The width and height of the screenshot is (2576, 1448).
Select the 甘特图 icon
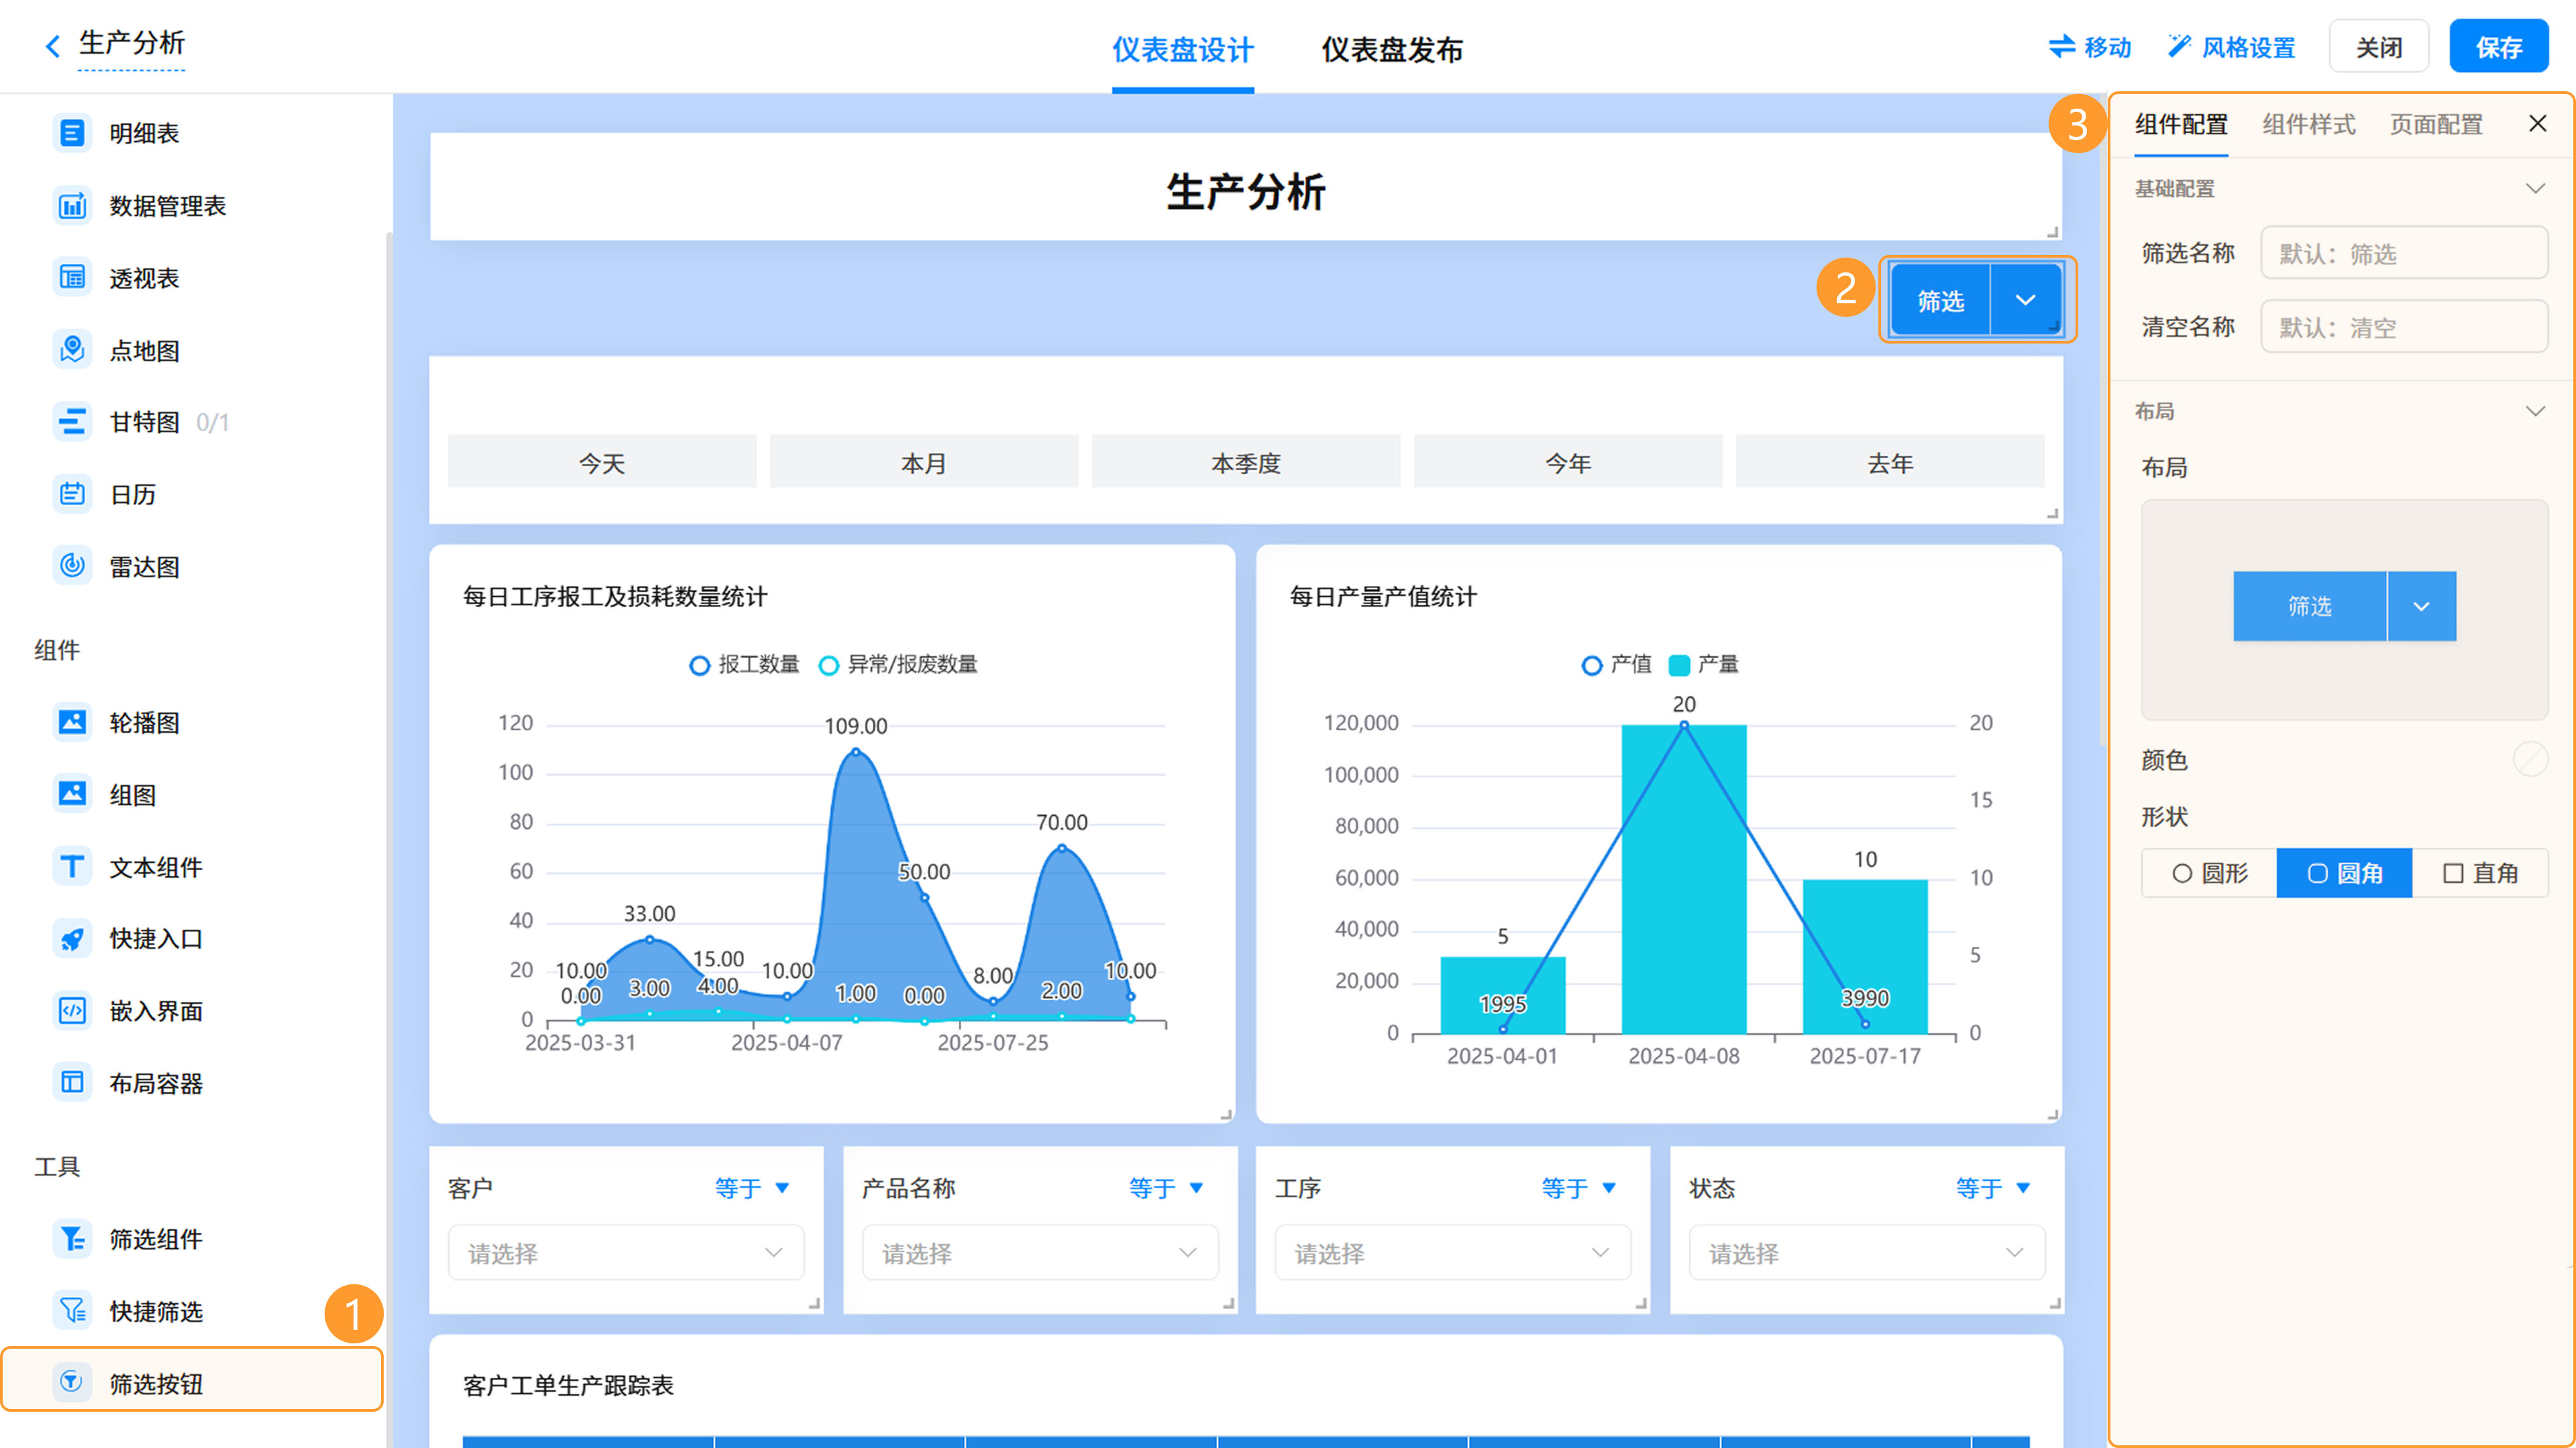pos(72,421)
